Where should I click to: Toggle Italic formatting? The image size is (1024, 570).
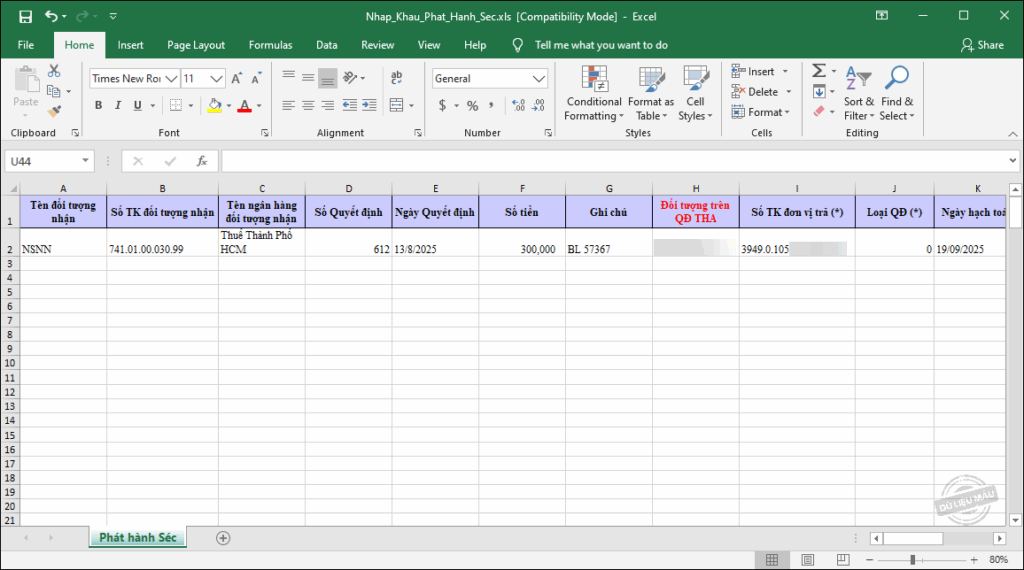click(117, 106)
